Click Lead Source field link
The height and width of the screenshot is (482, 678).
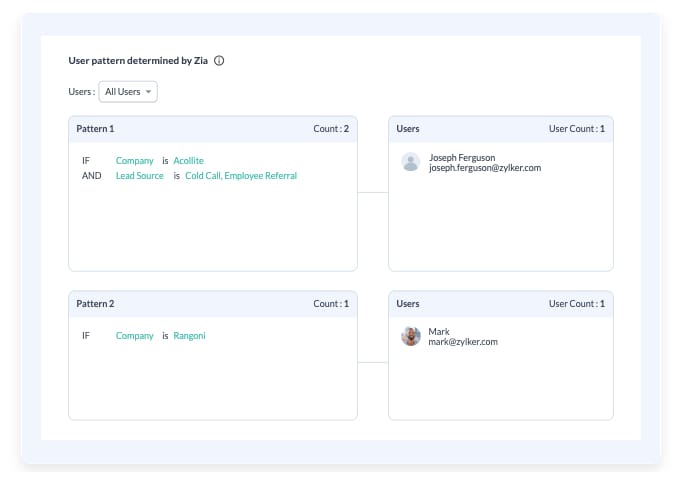pos(139,176)
